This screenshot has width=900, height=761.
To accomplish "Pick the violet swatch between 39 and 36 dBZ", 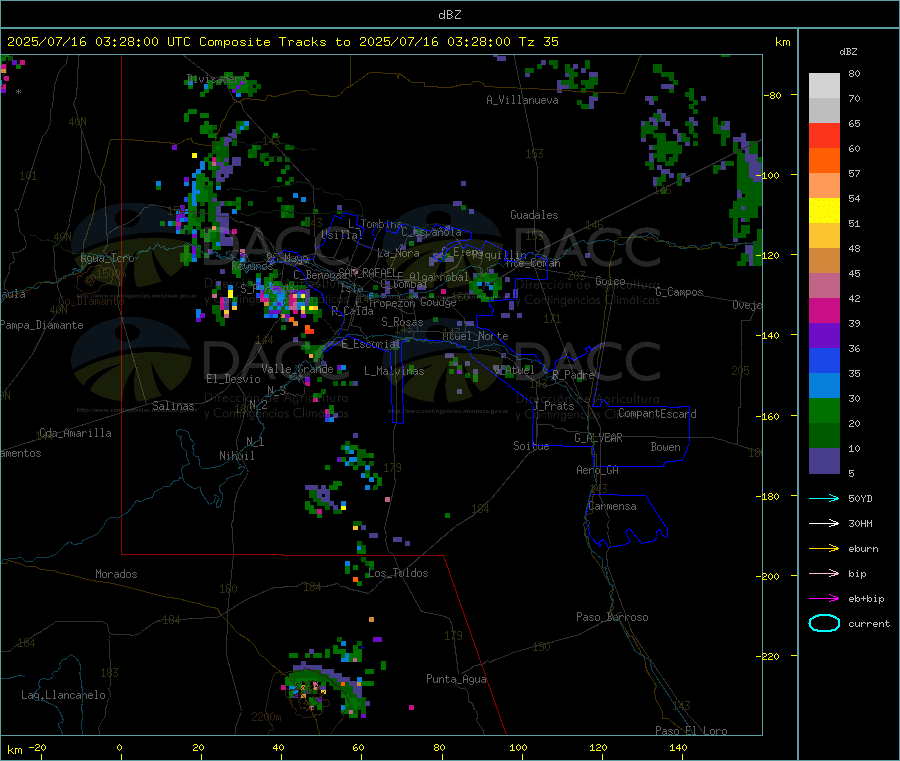I will click(x=824, y=336).
